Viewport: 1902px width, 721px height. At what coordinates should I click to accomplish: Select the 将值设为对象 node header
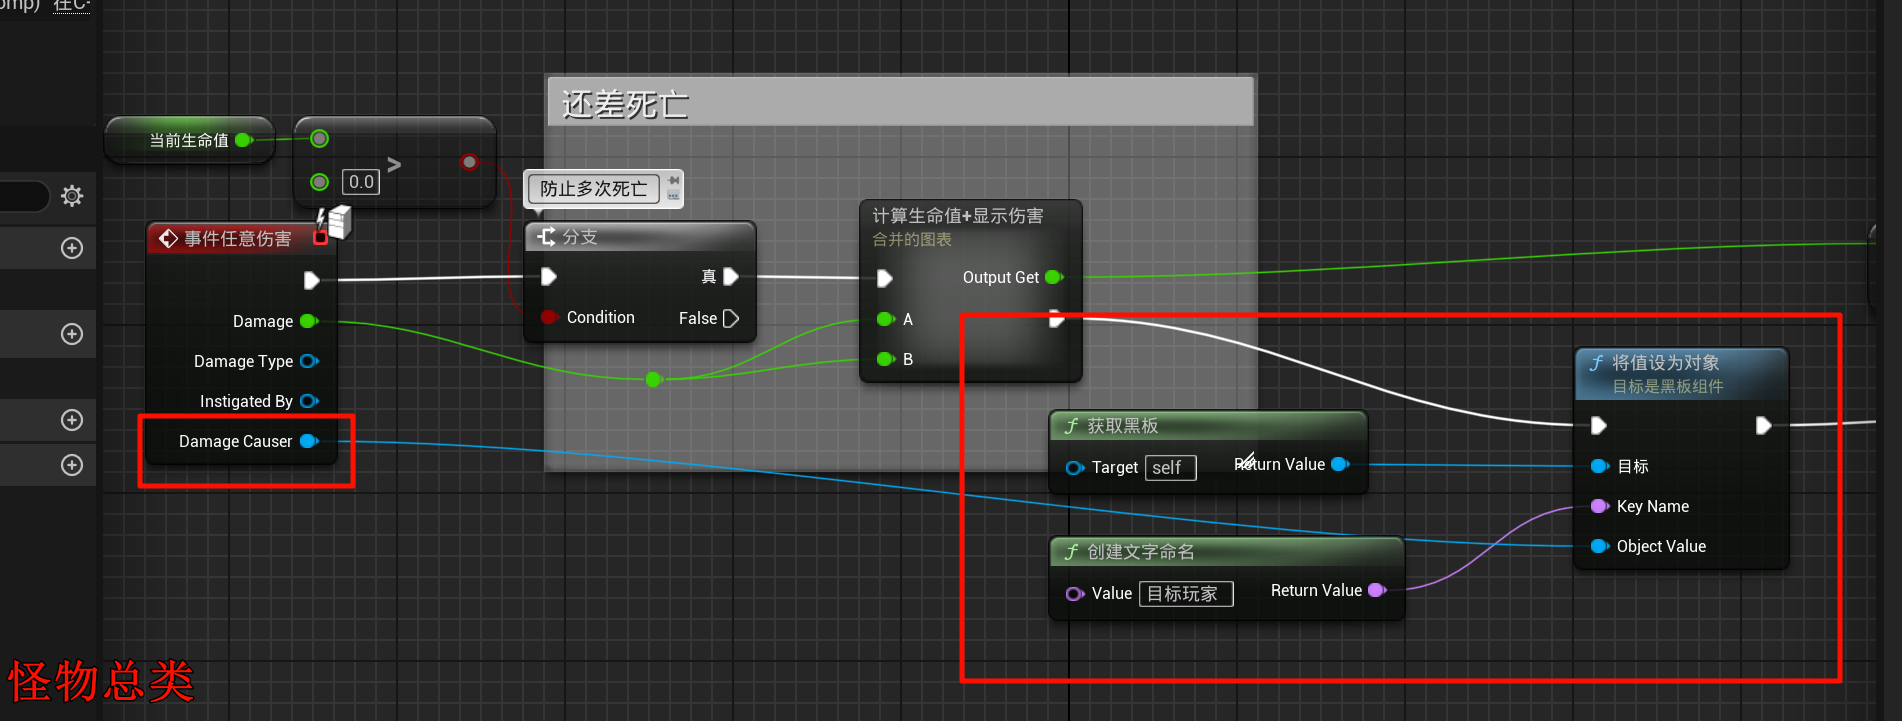(x=1680, y=373)
